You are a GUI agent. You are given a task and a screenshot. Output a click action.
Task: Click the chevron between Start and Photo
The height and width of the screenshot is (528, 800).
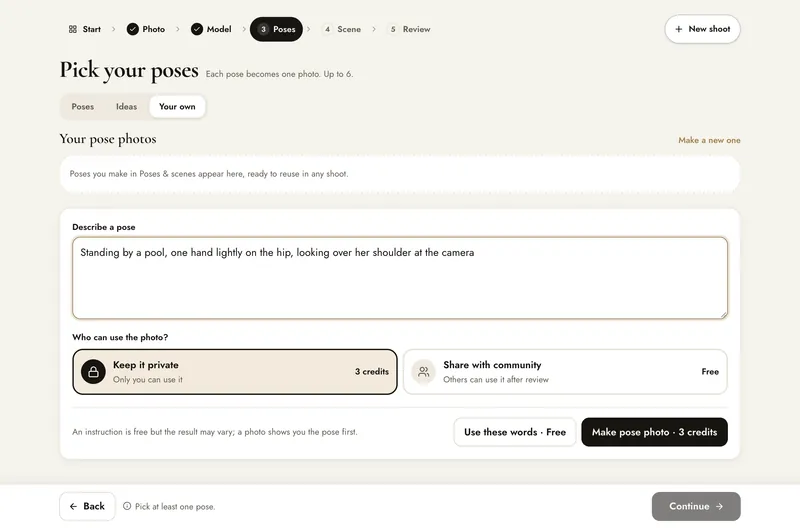(x=114, y=29)
